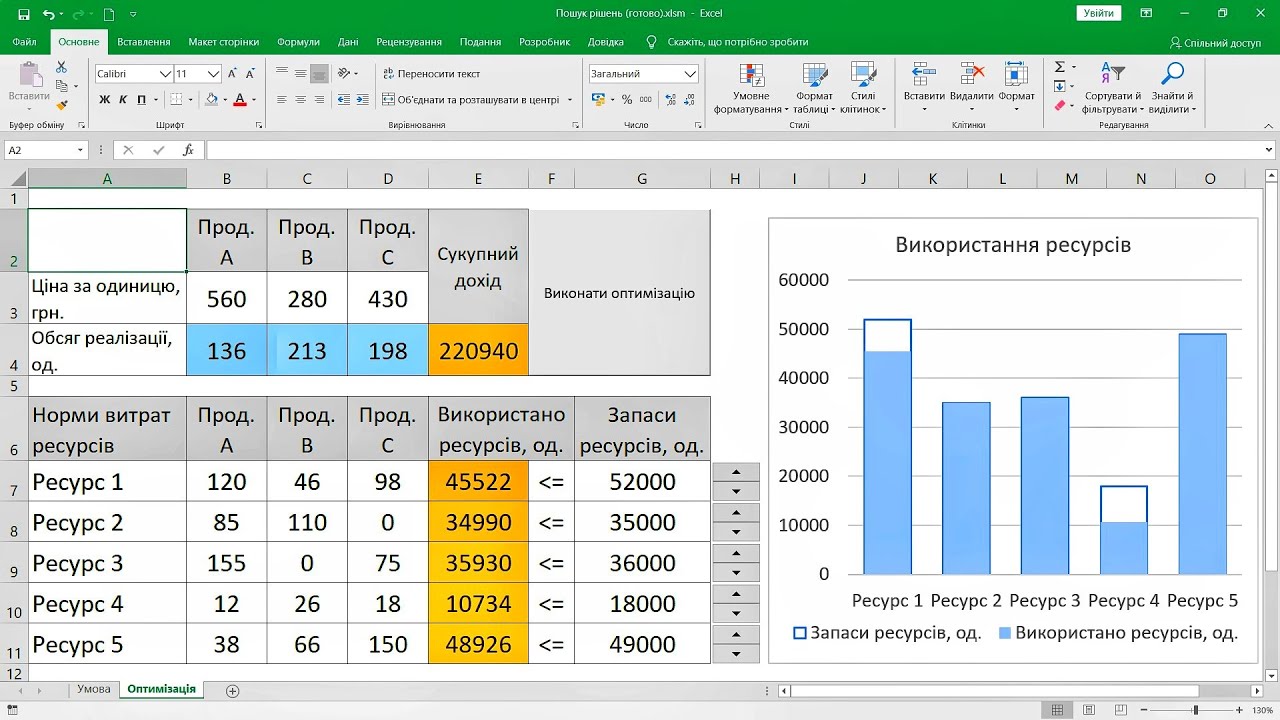Toggle Center horizontal alignment
Screen dimensions: 1280x720
point(300,100)
